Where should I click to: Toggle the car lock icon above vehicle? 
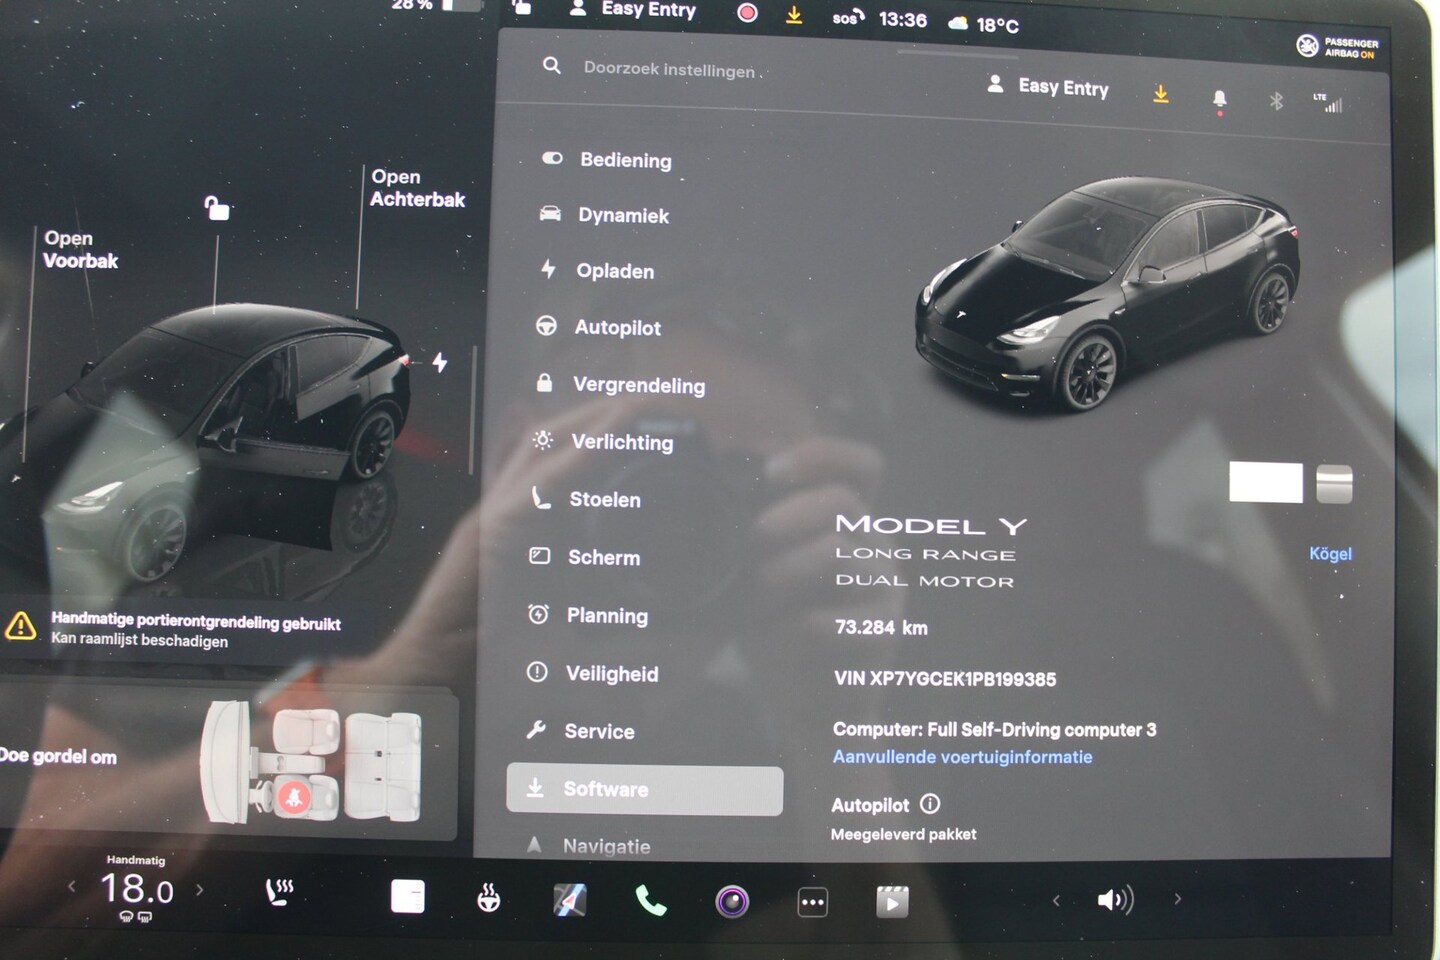click(217, 208)
